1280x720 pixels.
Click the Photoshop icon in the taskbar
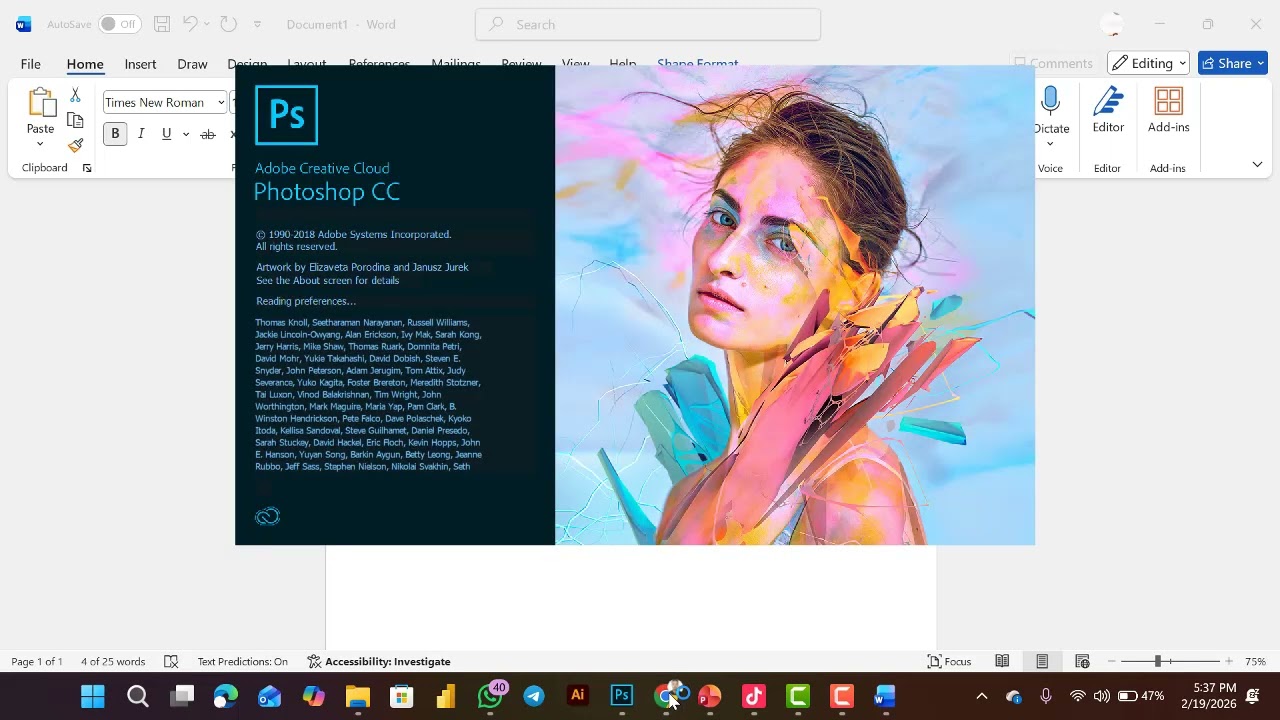[622, 695]
